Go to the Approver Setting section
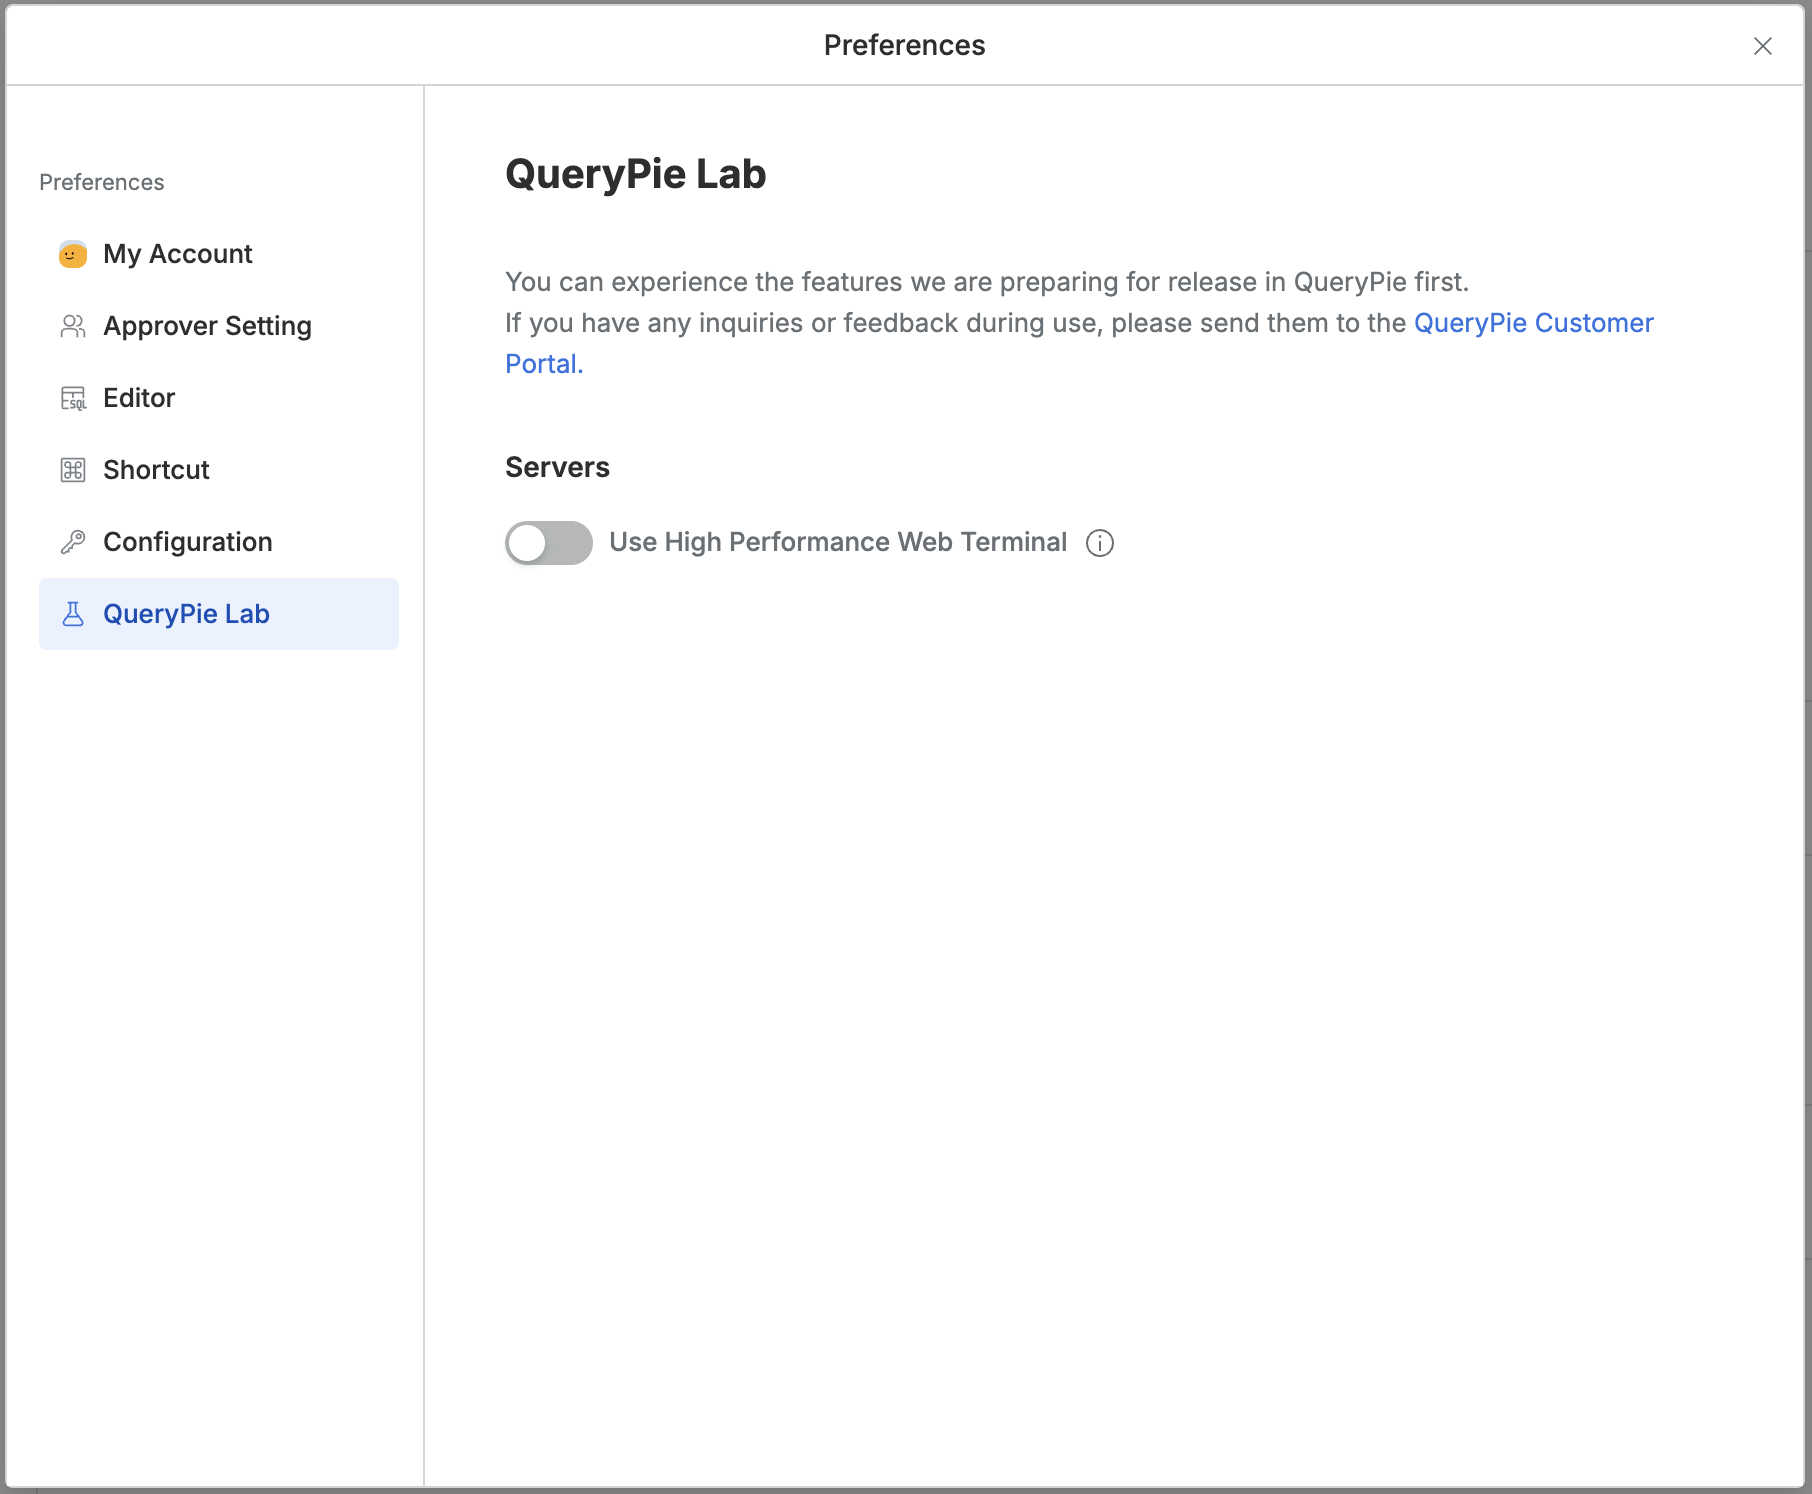The image size is (1812, 1494). pos(207,326)
